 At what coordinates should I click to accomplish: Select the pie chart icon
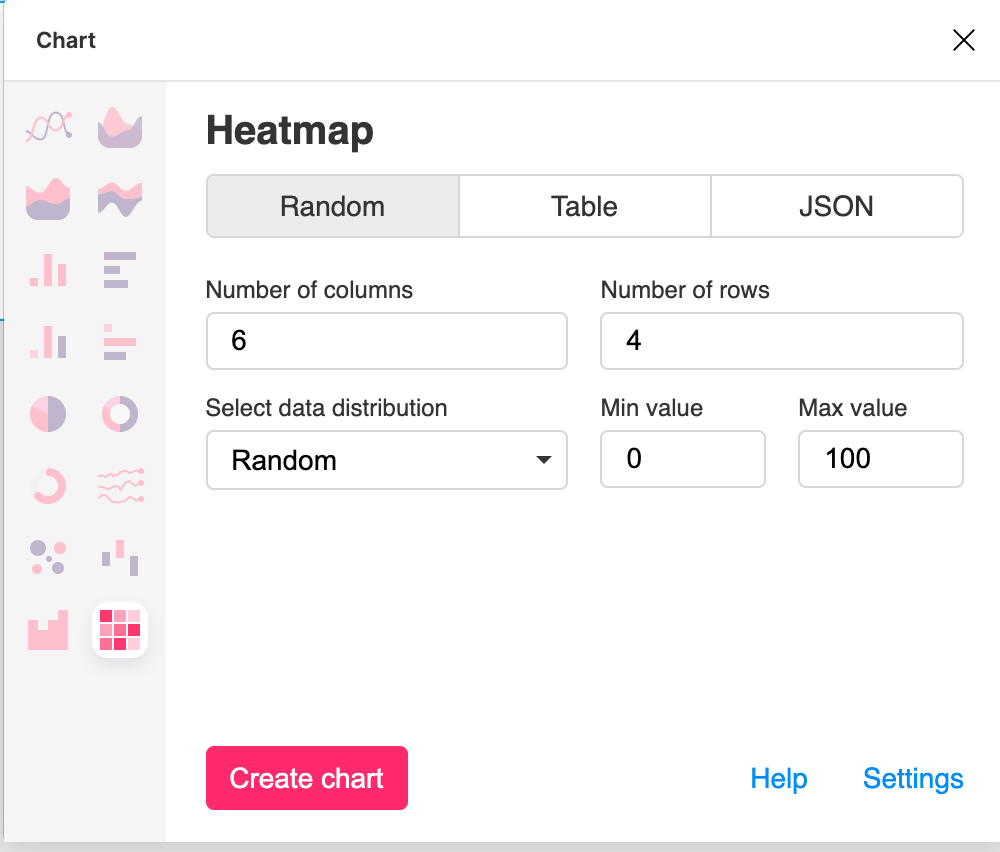coord(48,414)
